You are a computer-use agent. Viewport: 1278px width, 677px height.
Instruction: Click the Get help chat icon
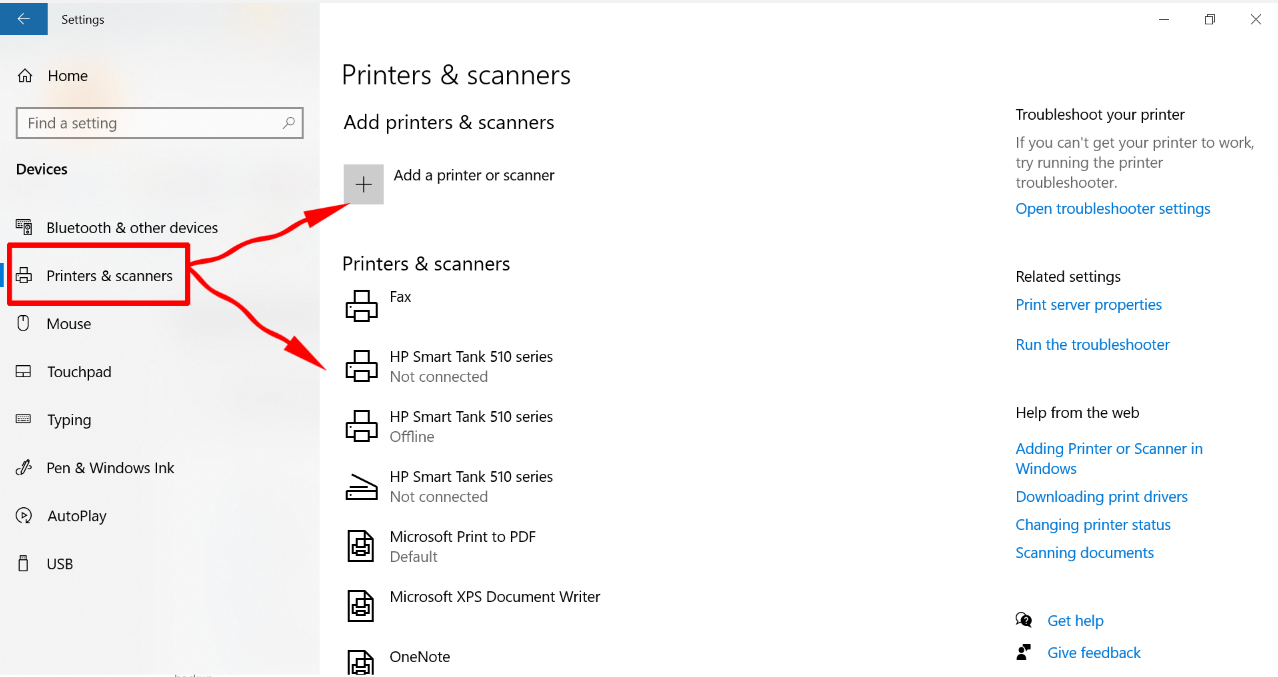[x=1024, y=620]
